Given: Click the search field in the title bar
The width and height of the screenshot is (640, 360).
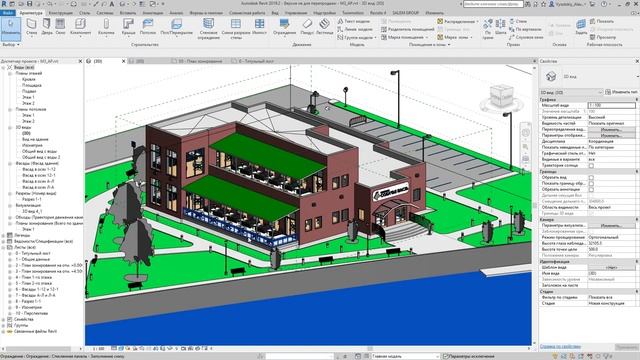Looking at the screenshot, I should (x=493, y=4).
